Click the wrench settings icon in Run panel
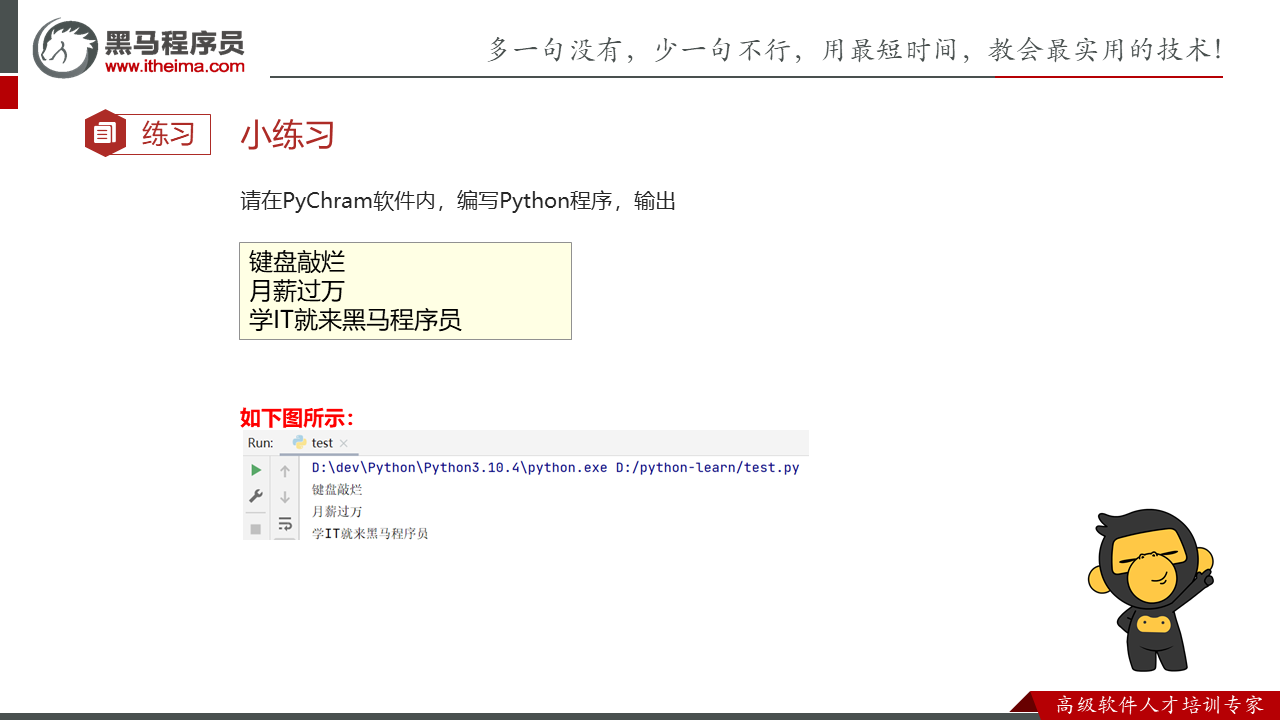 (256, 497)
